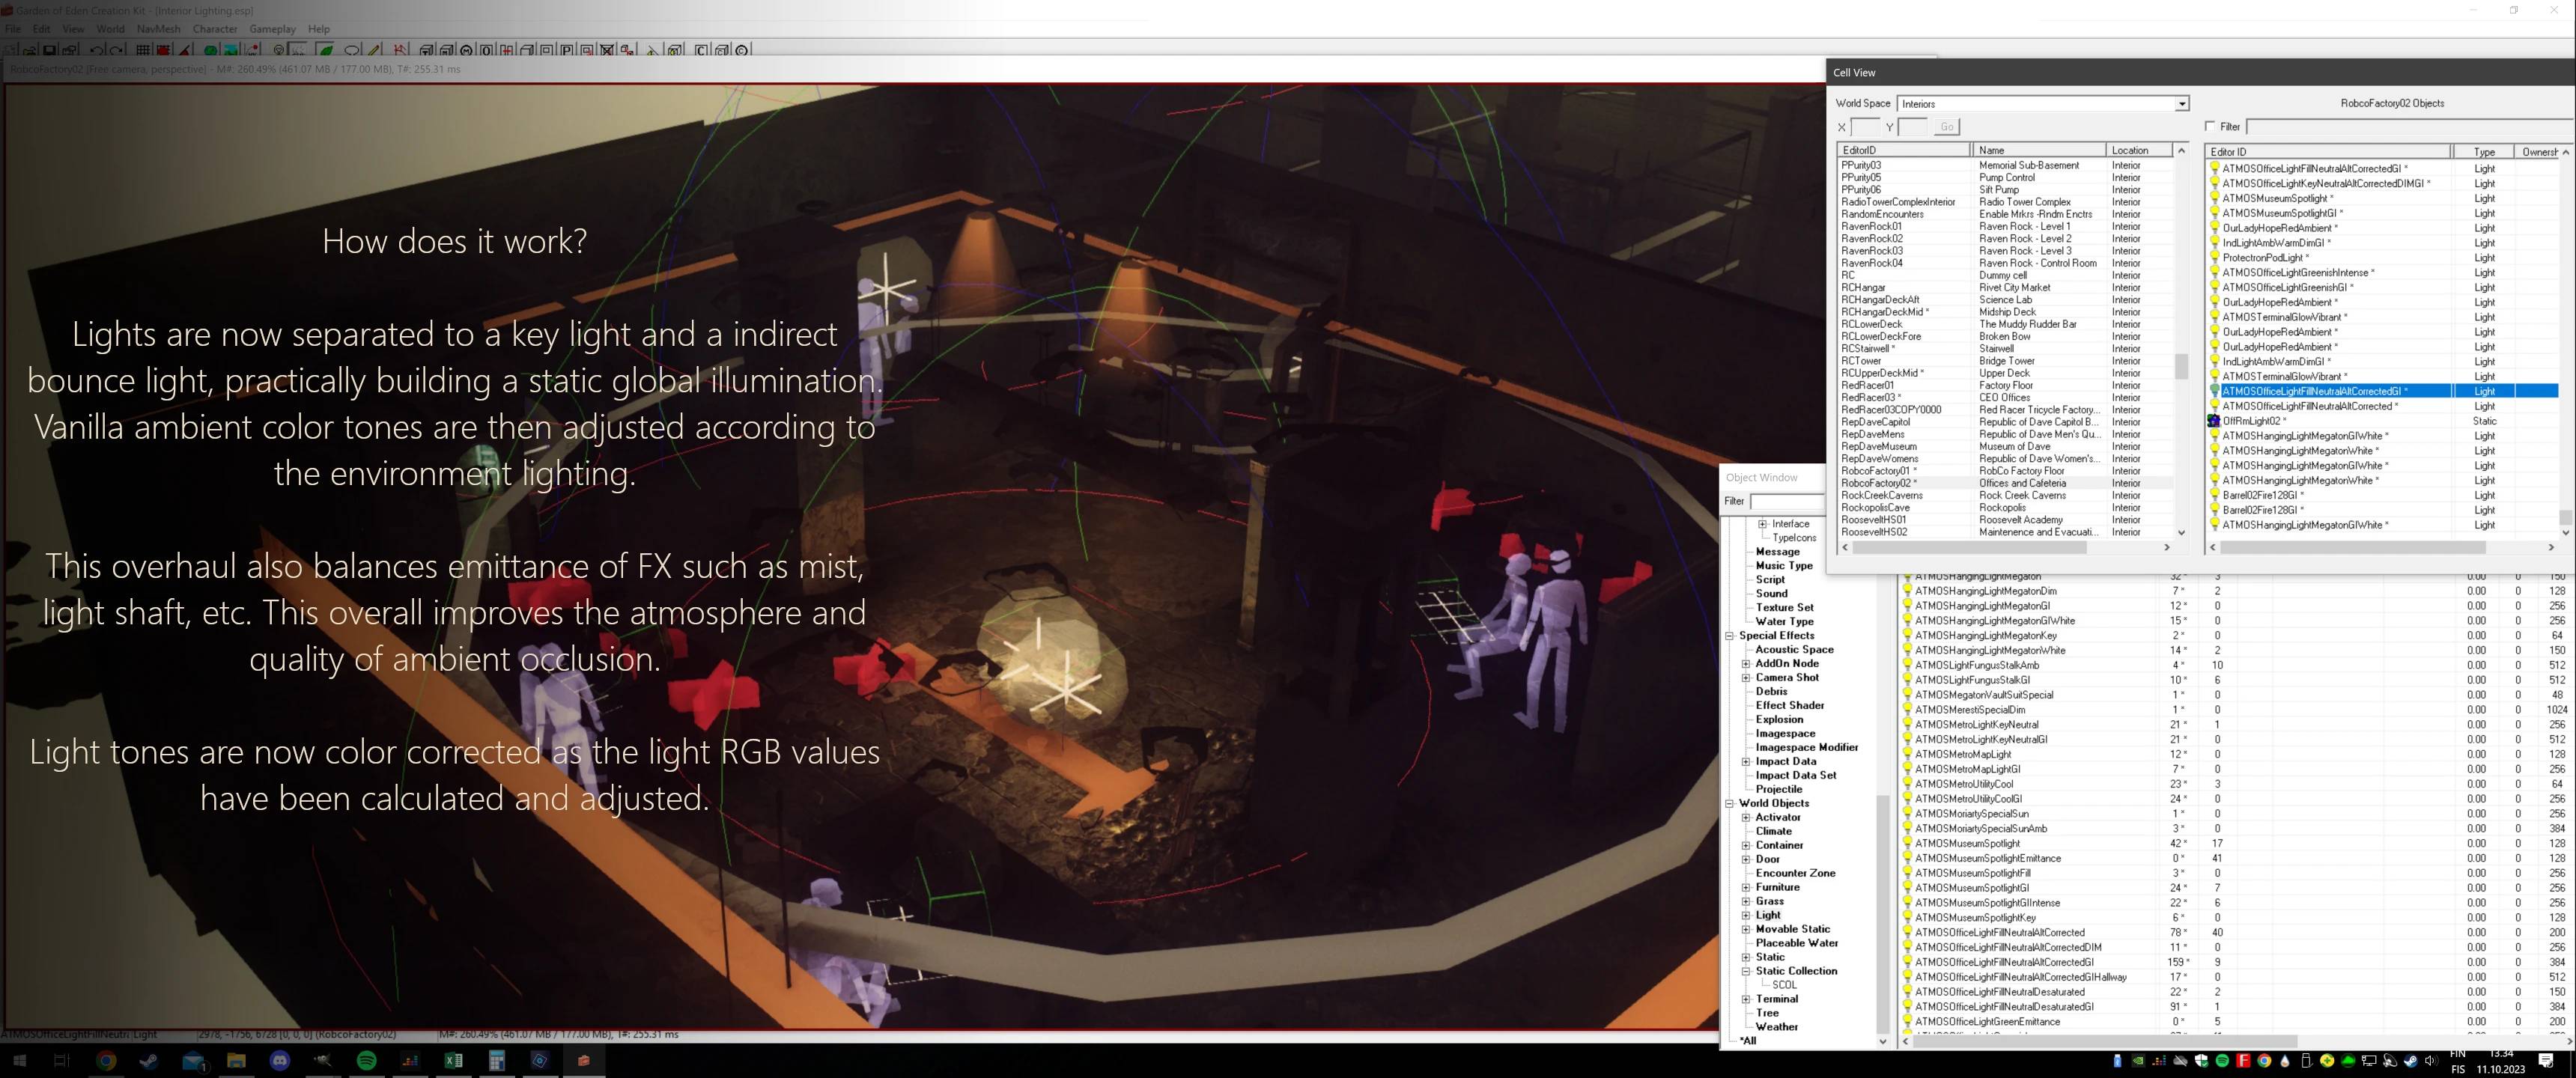Click the redo arrow in the toolbar
Viewport: 2576px width, 1078px height.
116,51
